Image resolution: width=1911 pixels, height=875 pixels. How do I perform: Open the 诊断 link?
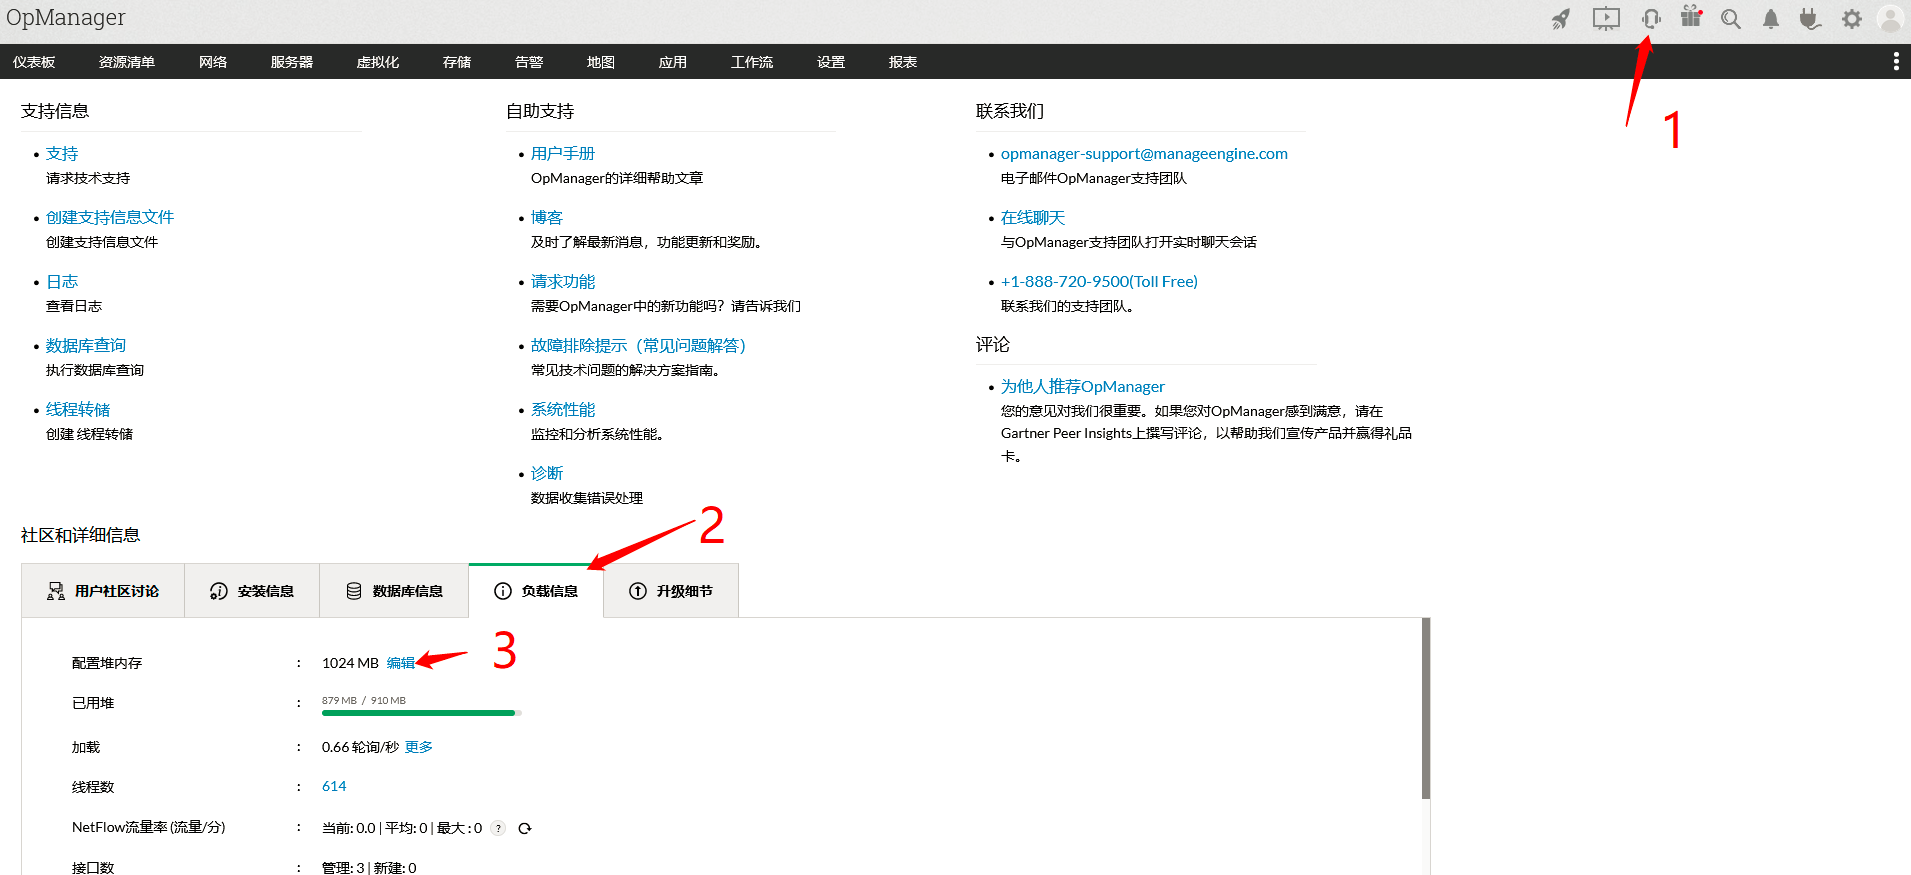click(547, 474)
